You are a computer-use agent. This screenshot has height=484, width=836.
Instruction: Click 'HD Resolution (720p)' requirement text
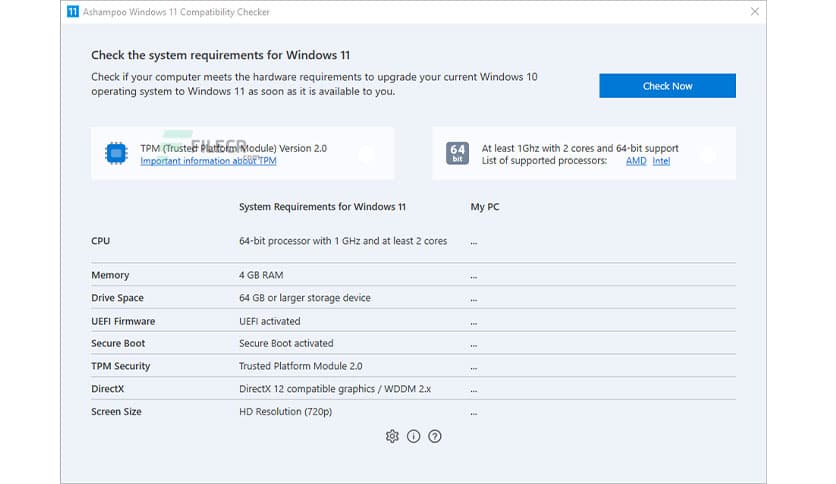[x=285, y=412]
